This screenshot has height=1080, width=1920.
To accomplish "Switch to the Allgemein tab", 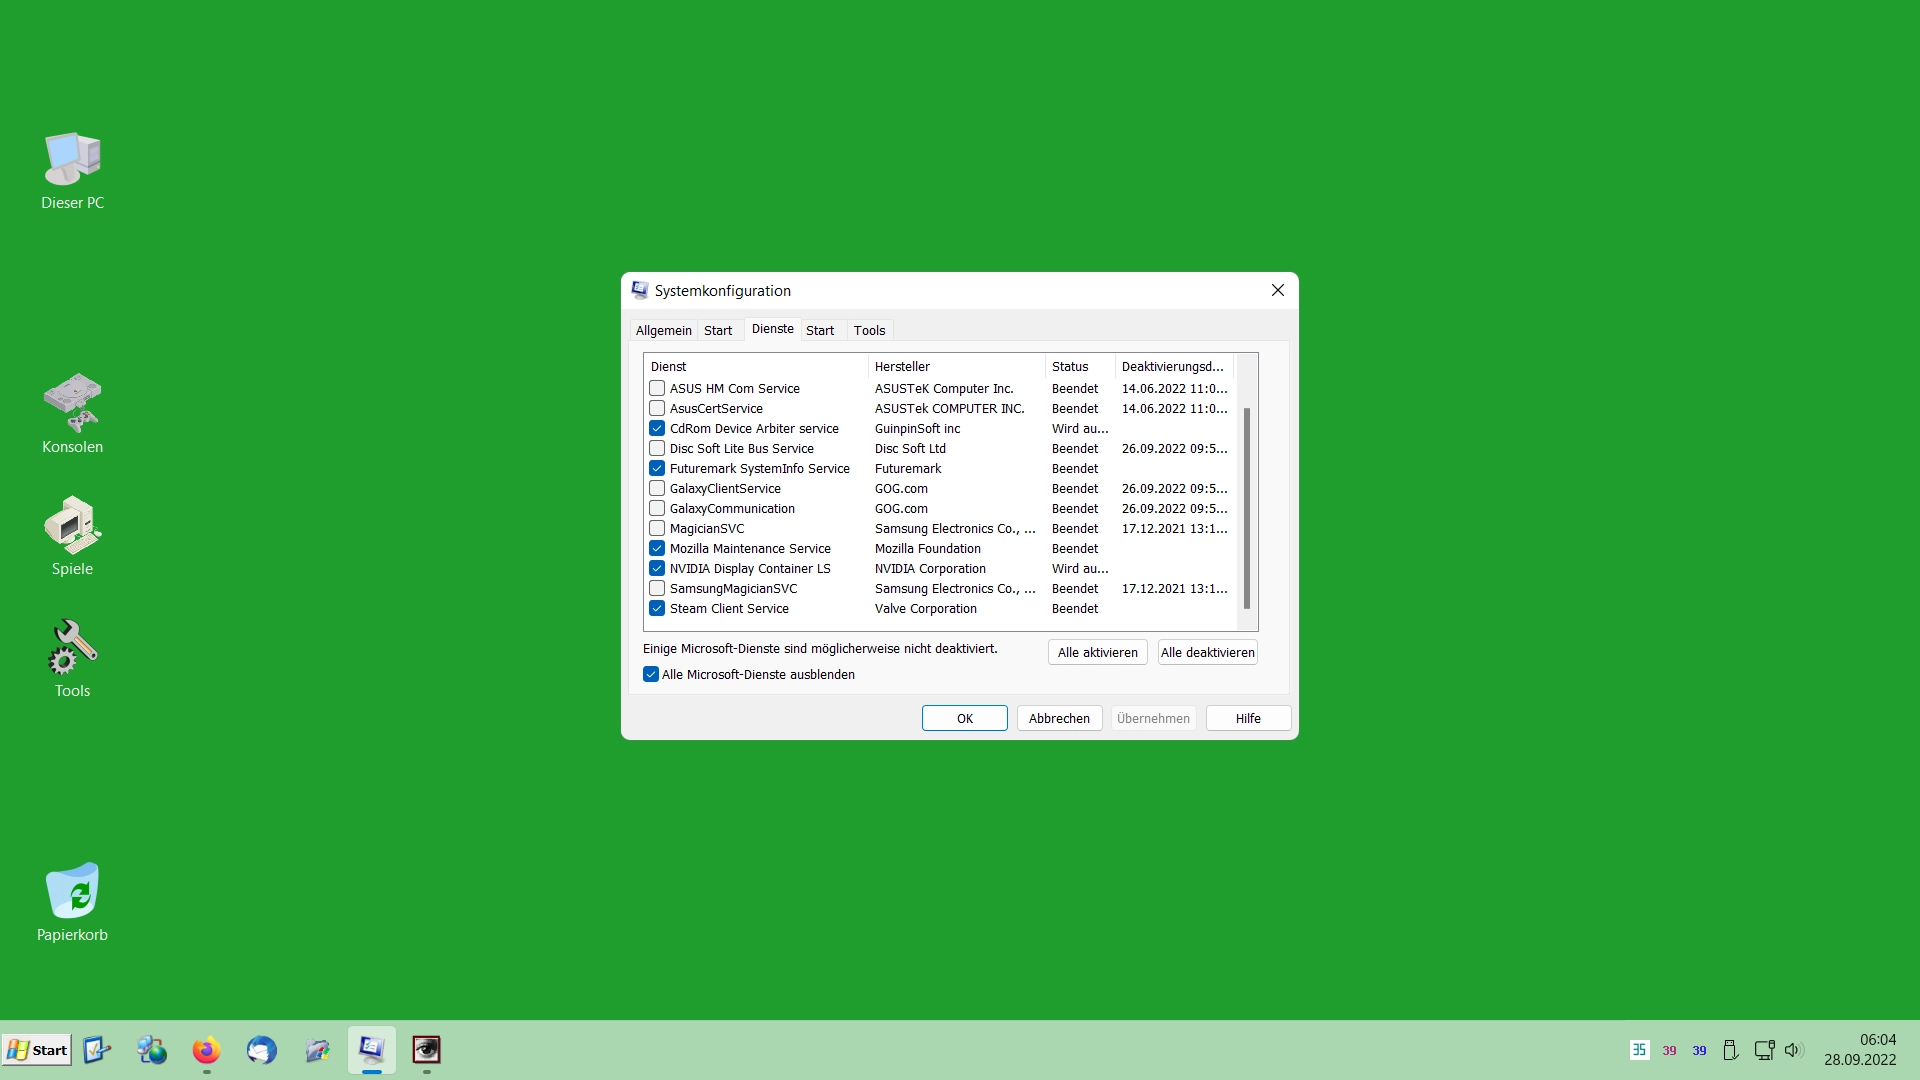I will [664, 331].
